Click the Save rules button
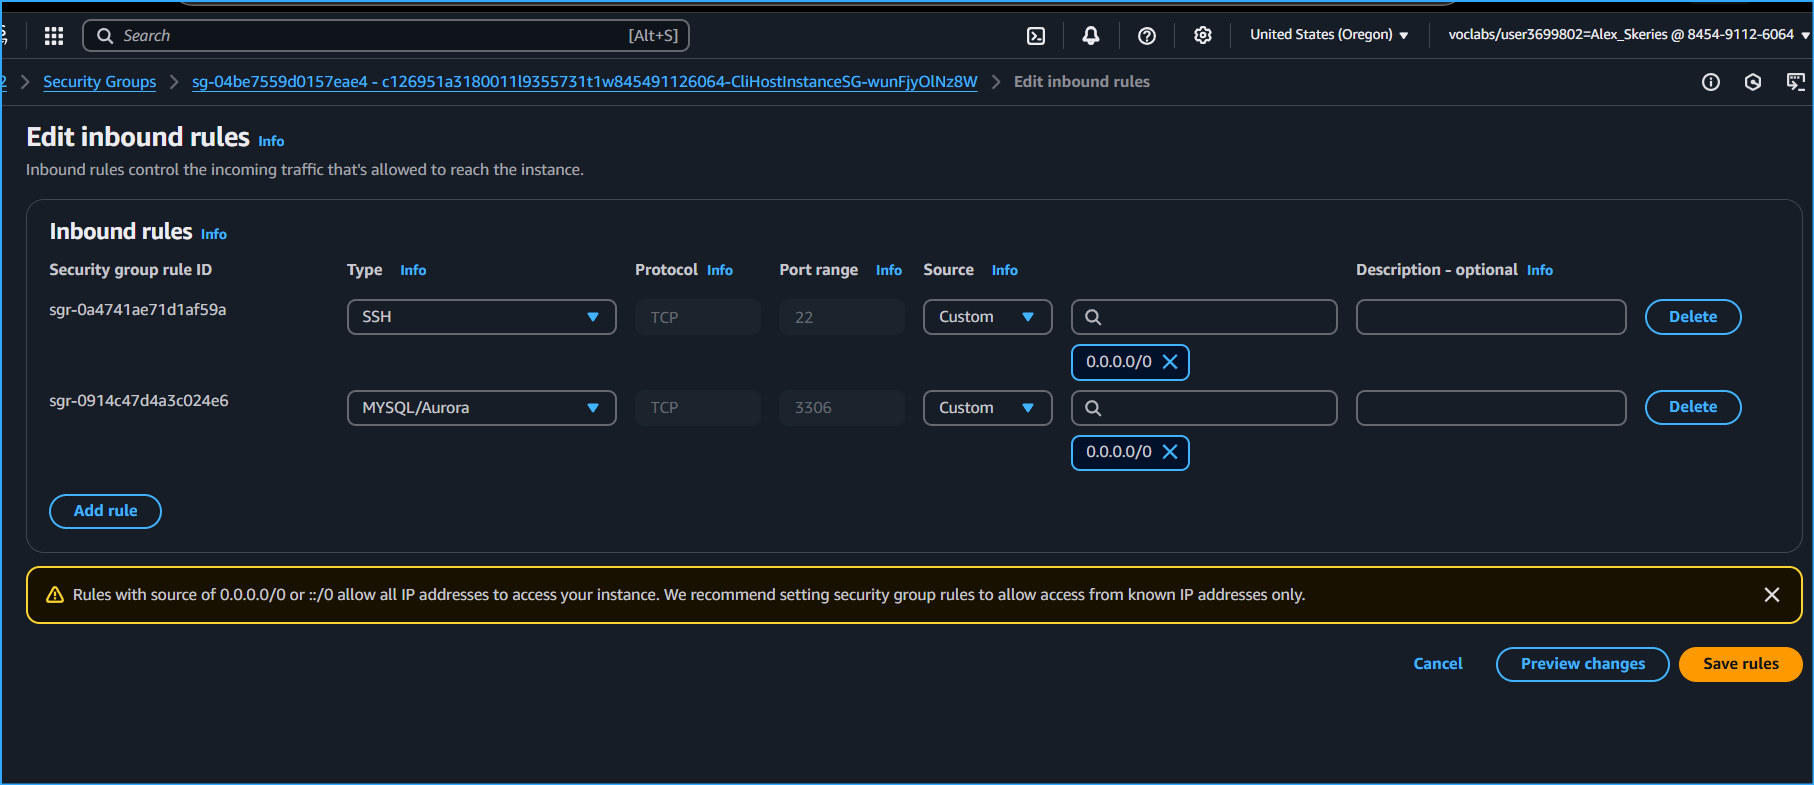The image size is (1814, 785). pos(1741,664)
